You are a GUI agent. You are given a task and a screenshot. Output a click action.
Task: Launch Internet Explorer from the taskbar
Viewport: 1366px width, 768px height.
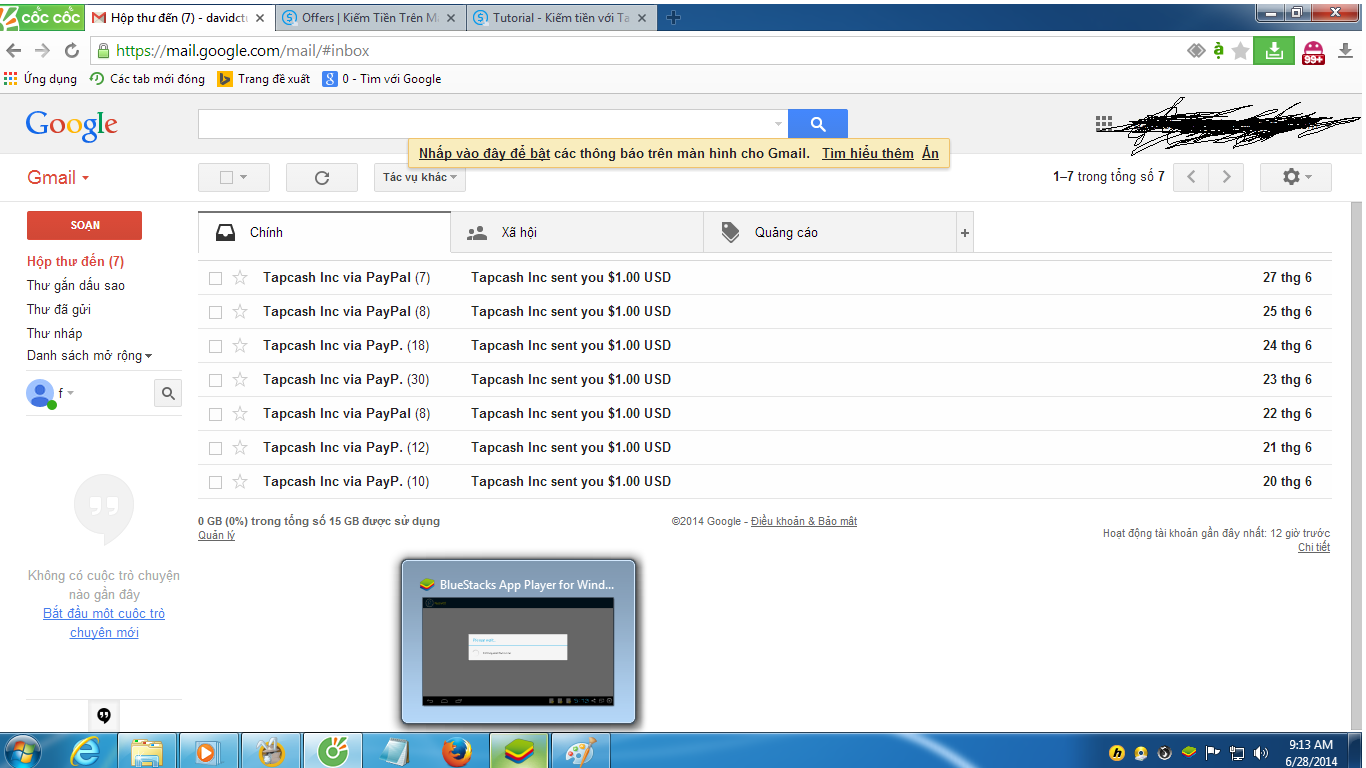tap(86, 751)
